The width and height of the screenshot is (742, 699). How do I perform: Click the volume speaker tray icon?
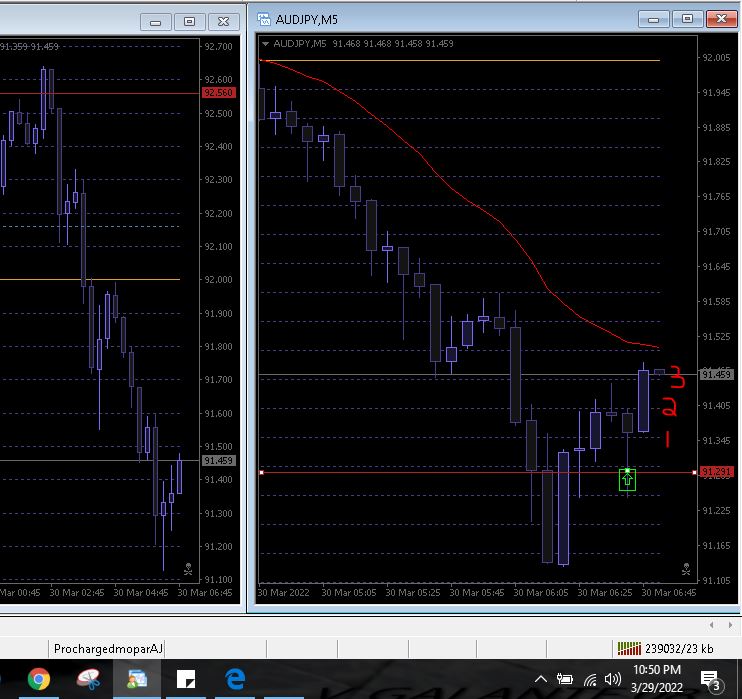[612, 680]
